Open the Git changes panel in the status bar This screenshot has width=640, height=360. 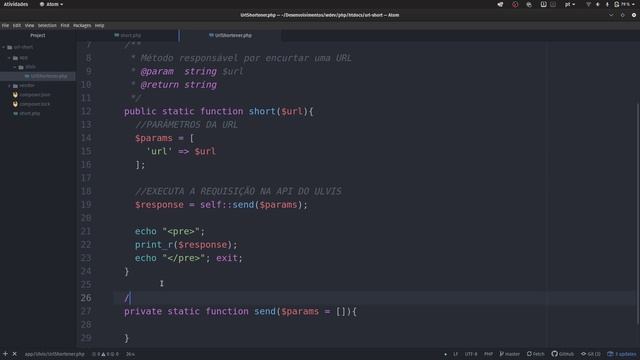tap(591, 354)
